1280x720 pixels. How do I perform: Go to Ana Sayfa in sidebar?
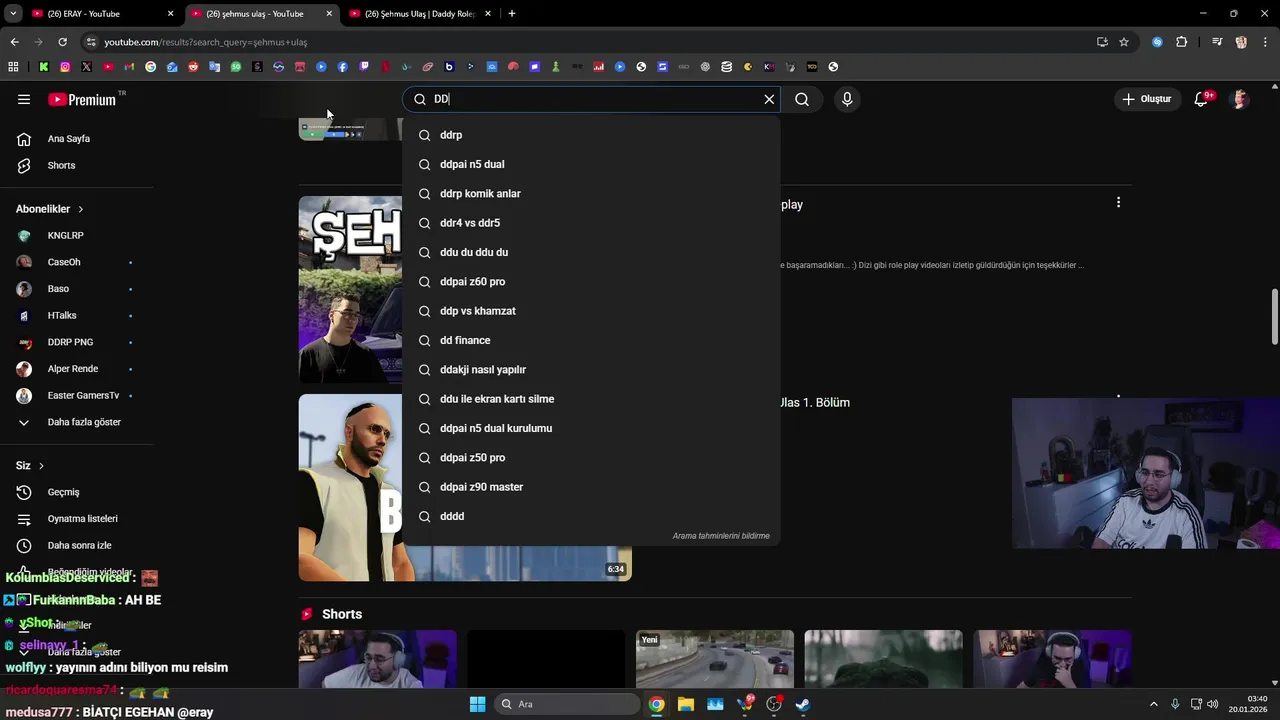[x=68, y=139]
